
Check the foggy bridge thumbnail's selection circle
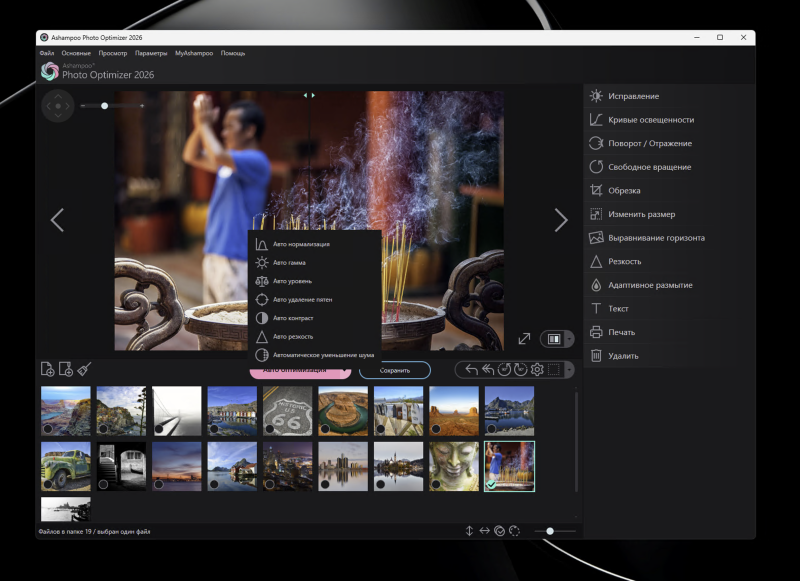[x=159, y=429]
